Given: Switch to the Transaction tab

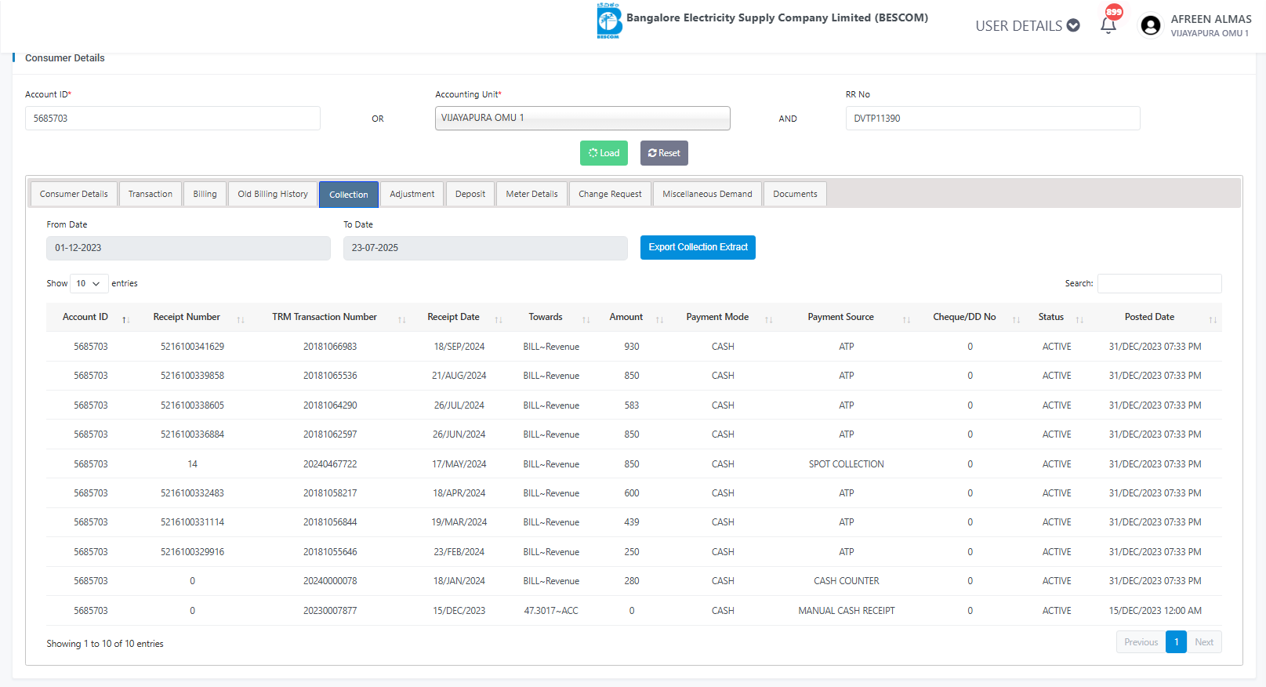Looking at the screenshot, I should pos(150,194).
